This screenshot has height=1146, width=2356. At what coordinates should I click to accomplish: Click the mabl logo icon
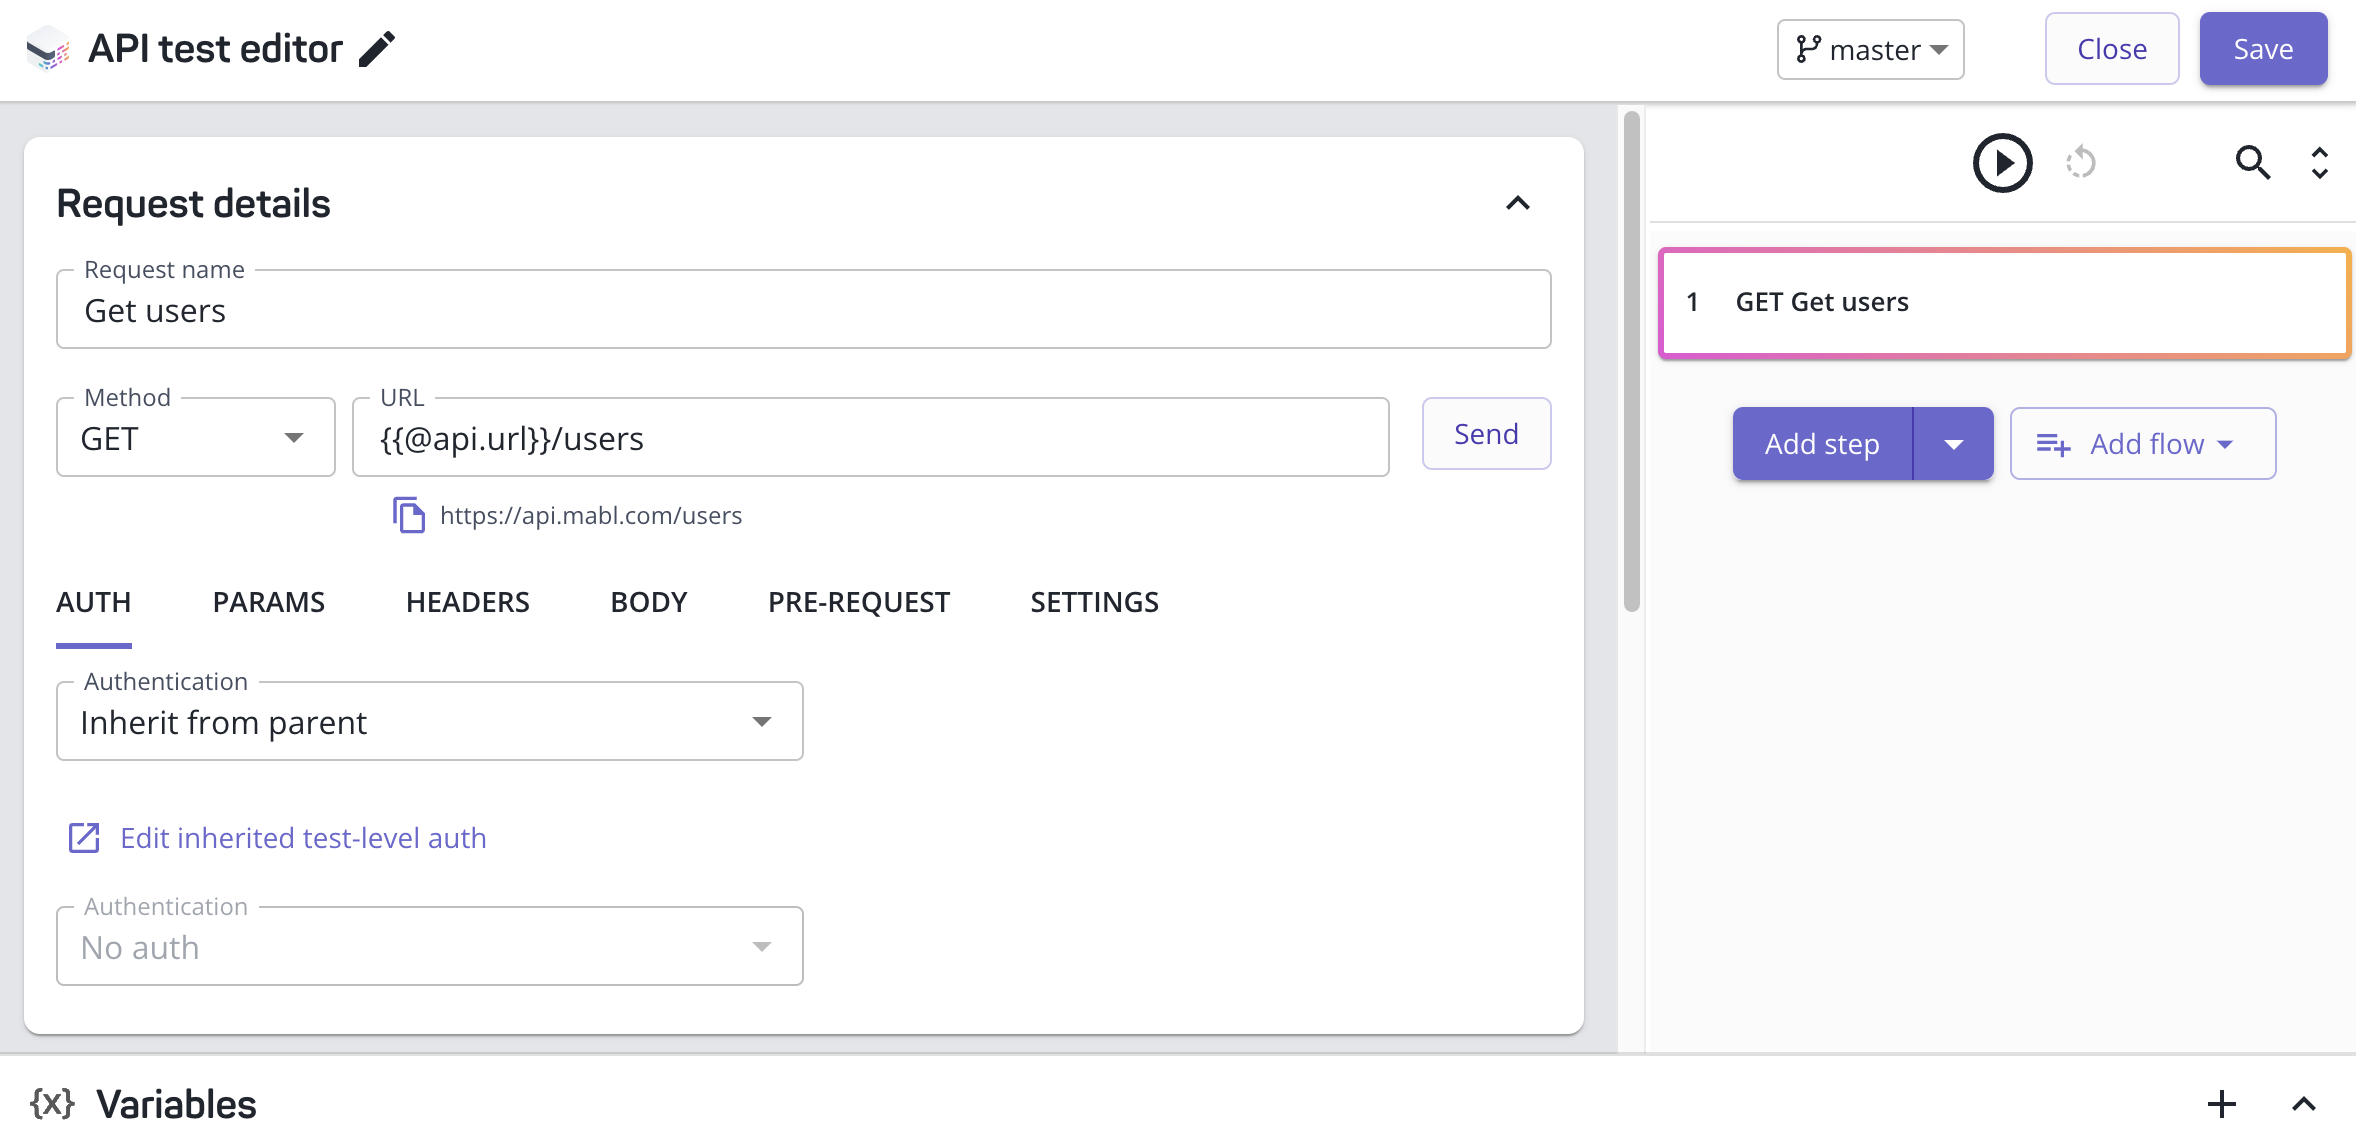[x=46, y=48]
